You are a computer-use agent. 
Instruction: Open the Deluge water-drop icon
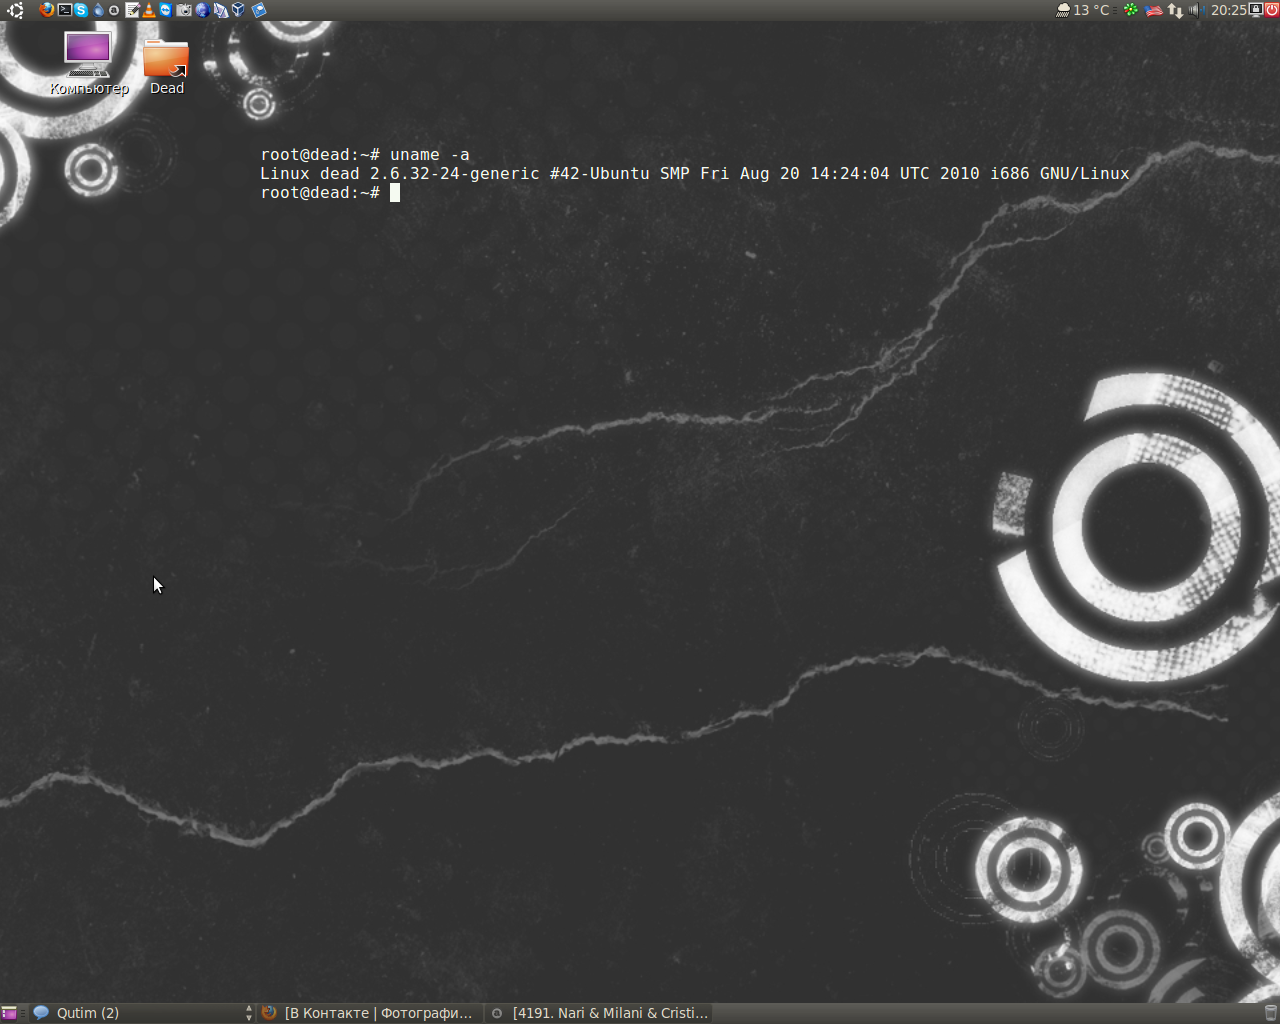point(98,10)
